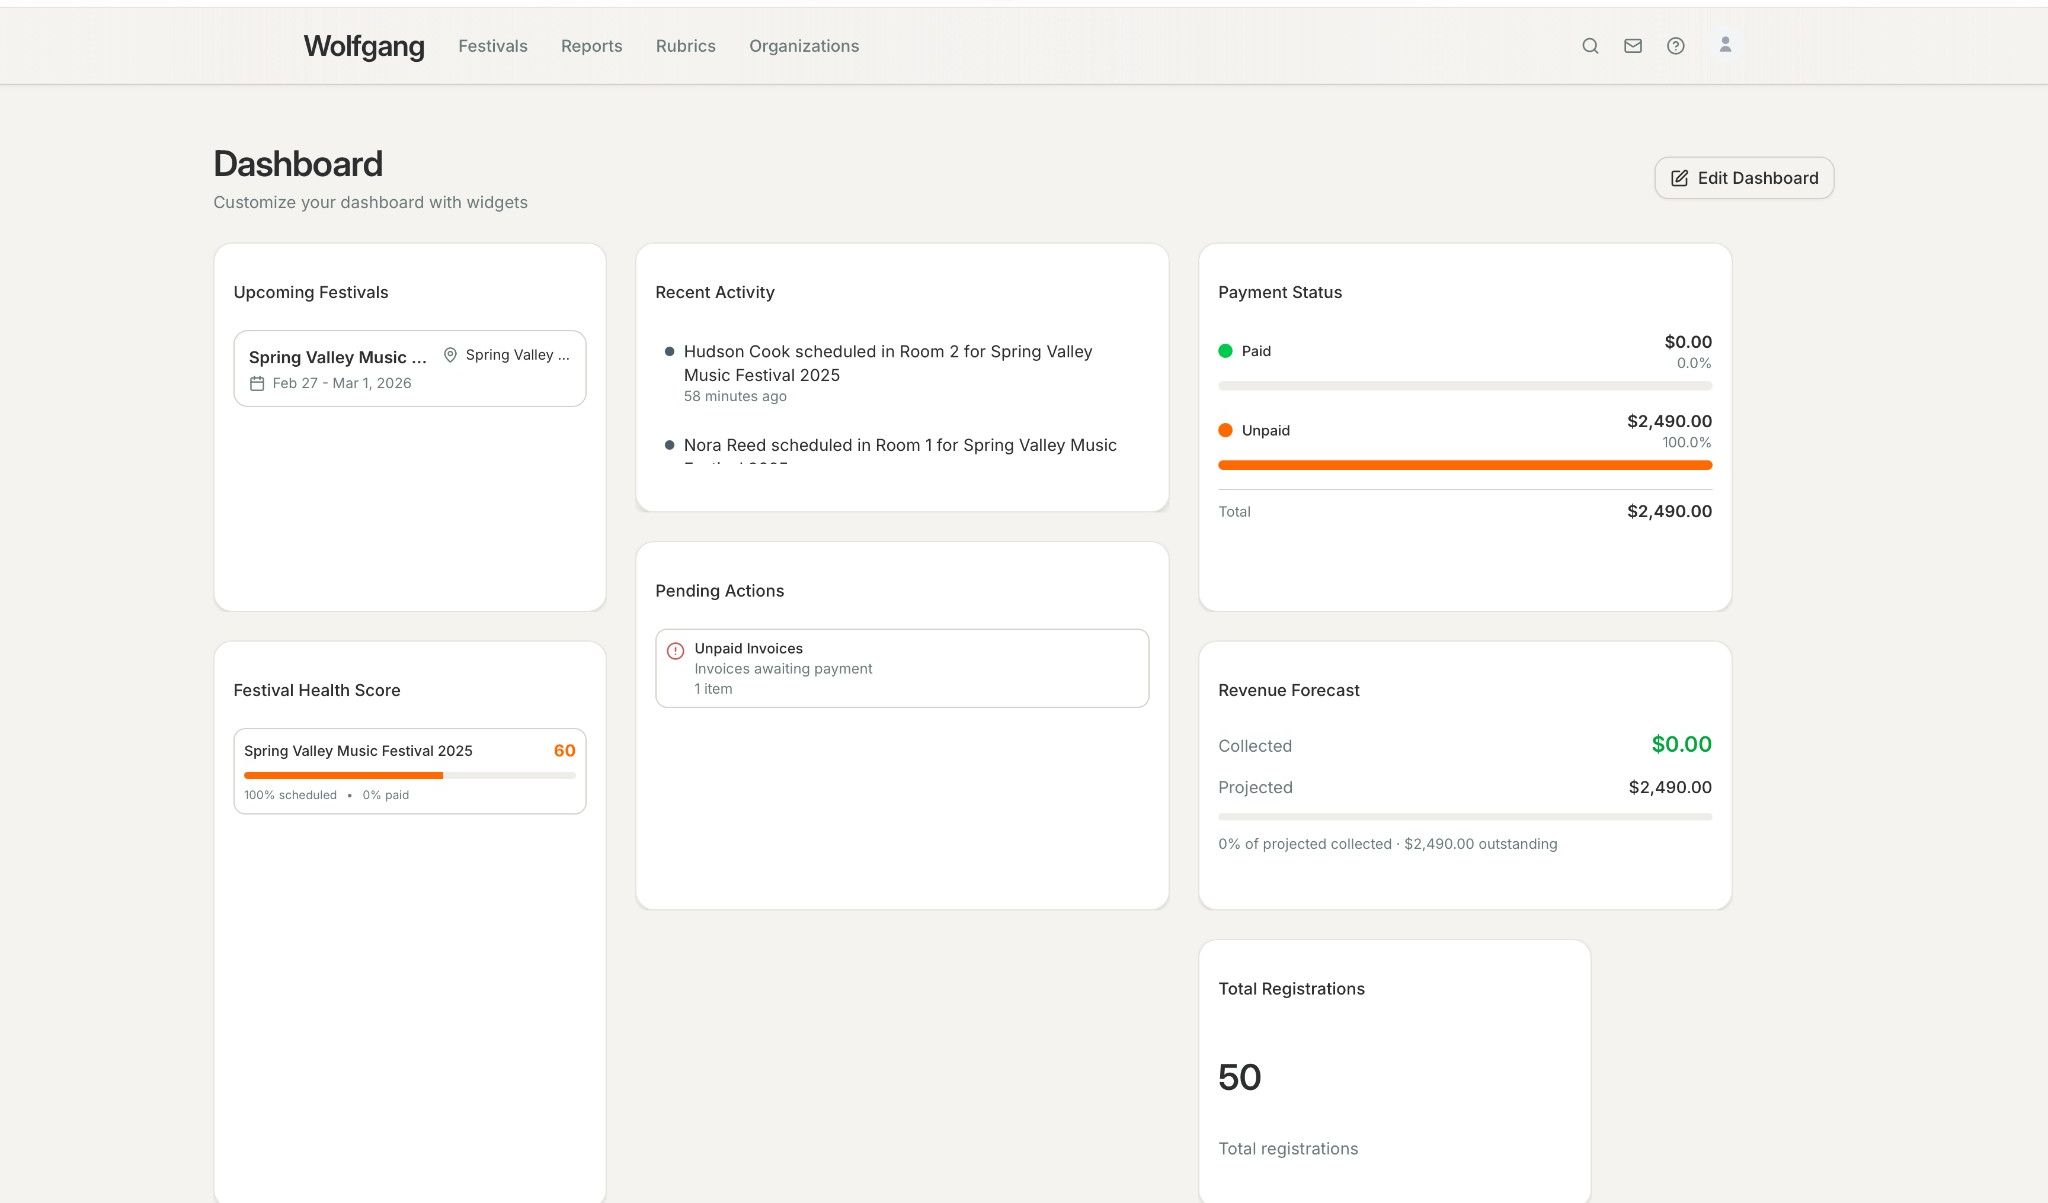Click the orange Unpaid progress bar
This screenshot has width=2048, height=1203.
[x=1464, y=465]
